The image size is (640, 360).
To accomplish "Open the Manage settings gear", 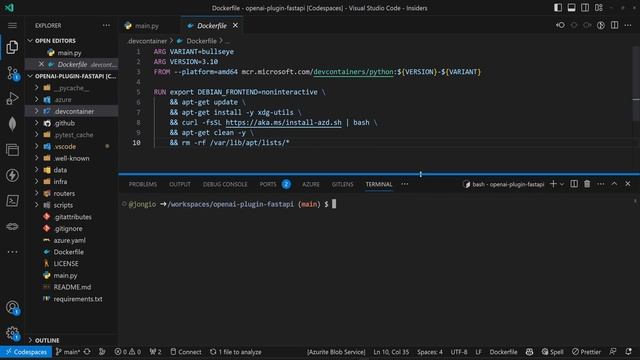I will click(x=12, y=333).
